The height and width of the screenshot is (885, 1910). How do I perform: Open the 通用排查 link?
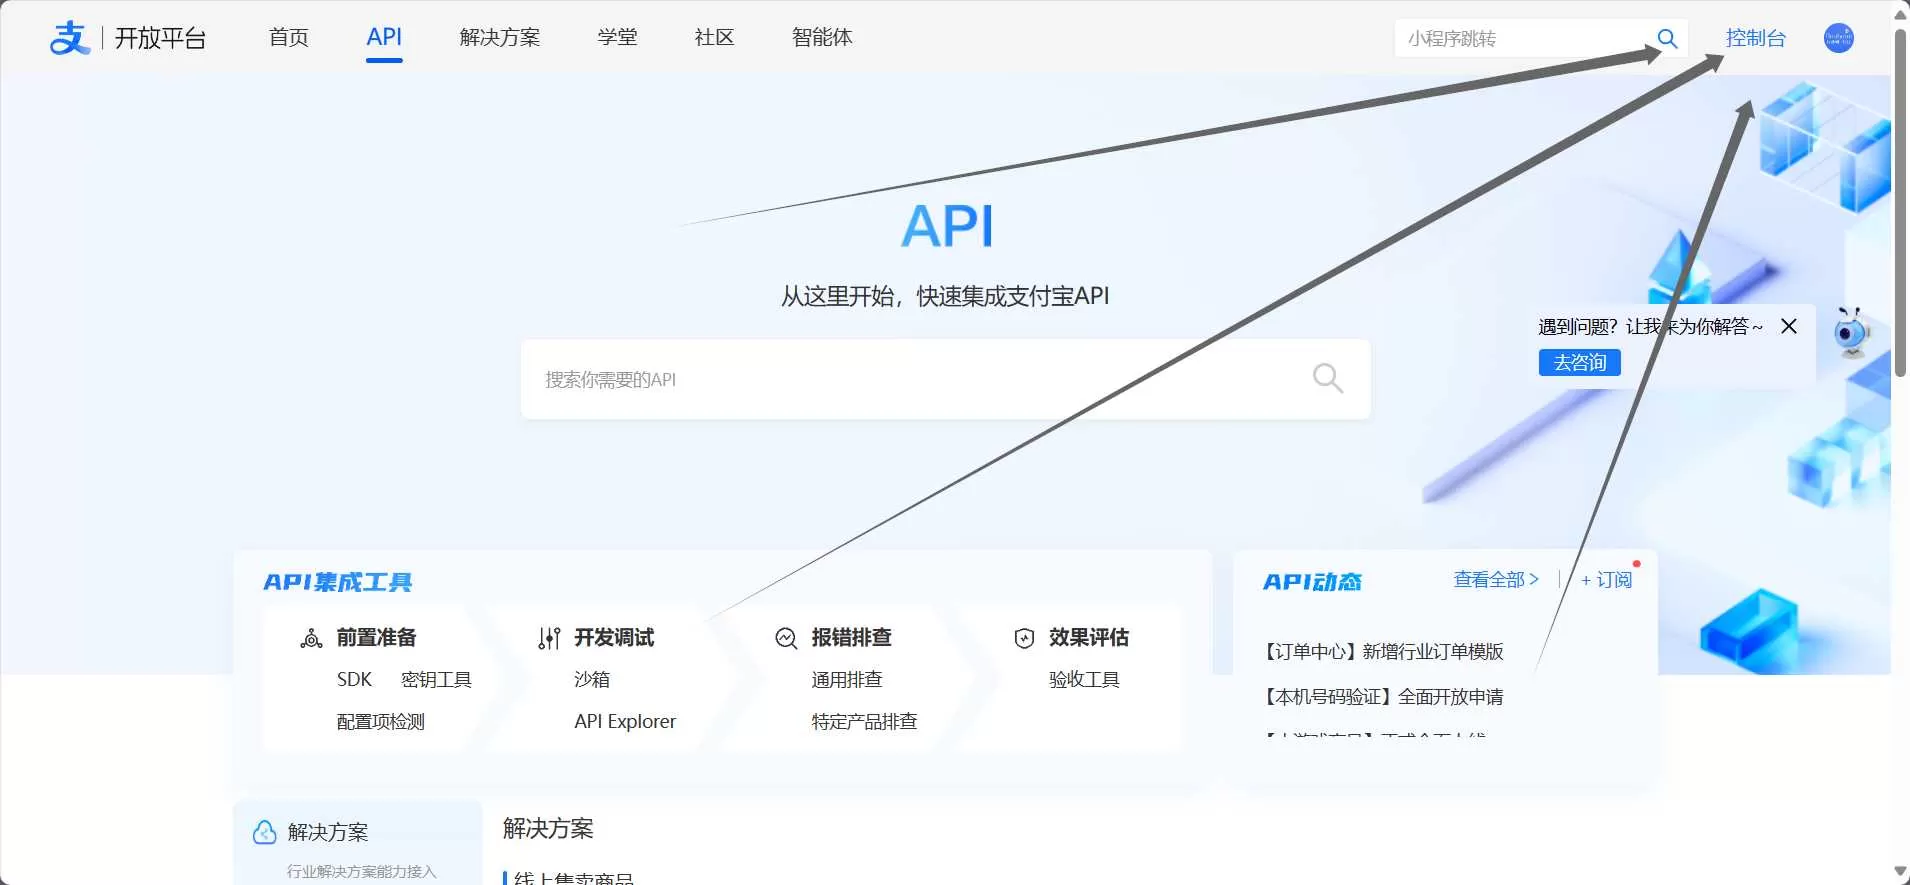(x=847, y=679)
